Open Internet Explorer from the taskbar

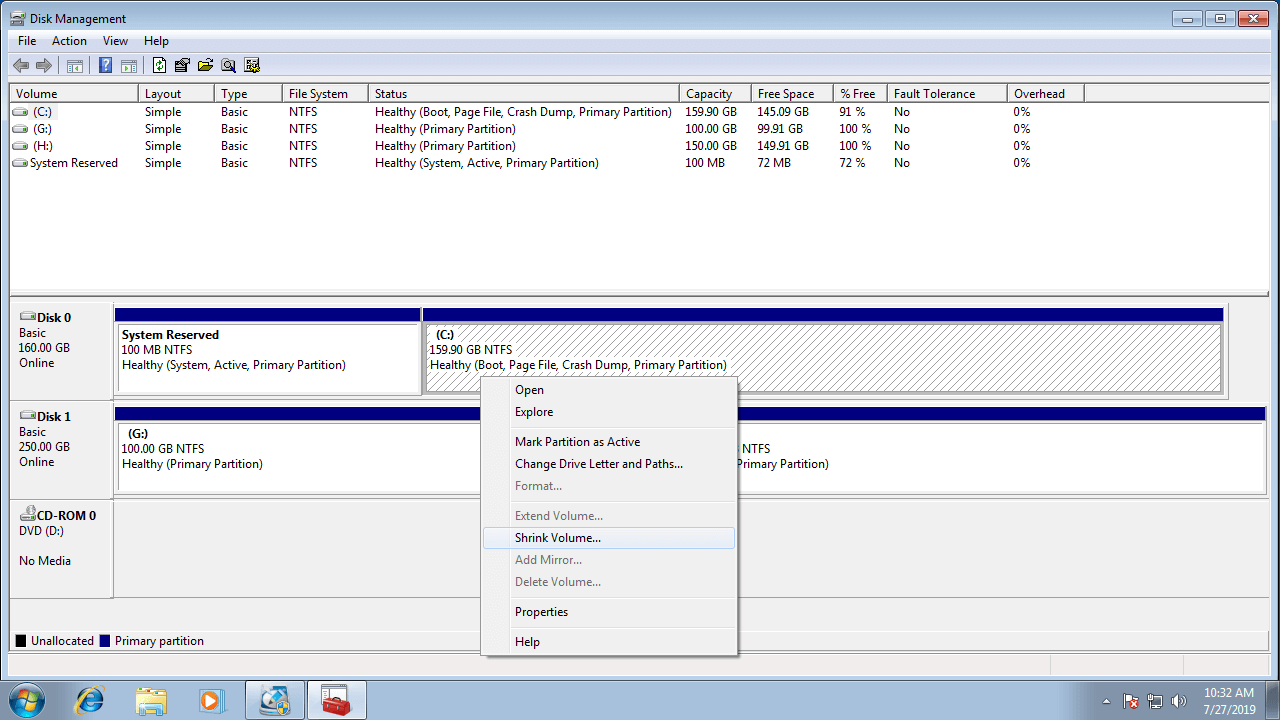click(x=89, y=700)
